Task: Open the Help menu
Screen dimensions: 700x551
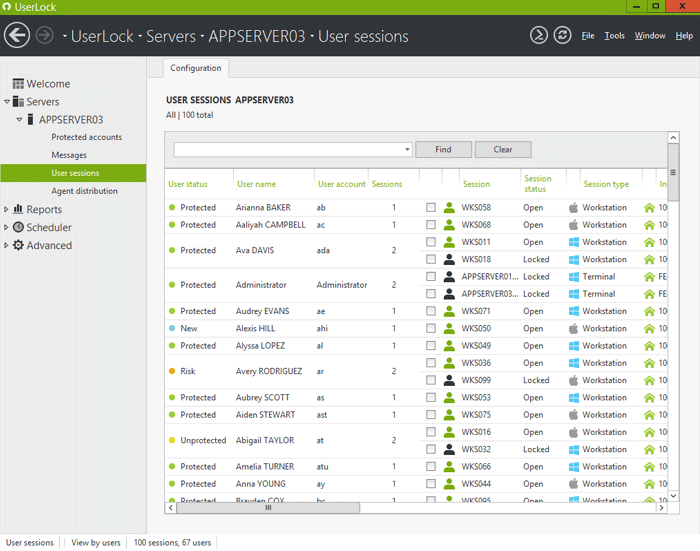Action: (x=684, y=36)
